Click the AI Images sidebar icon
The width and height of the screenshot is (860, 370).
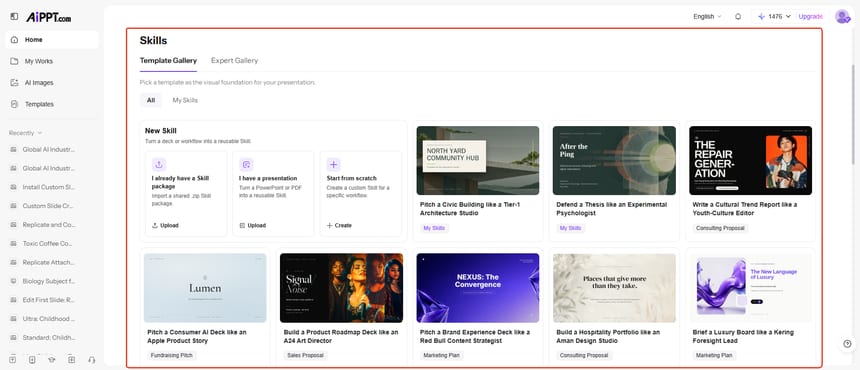(x=14, y=83)
